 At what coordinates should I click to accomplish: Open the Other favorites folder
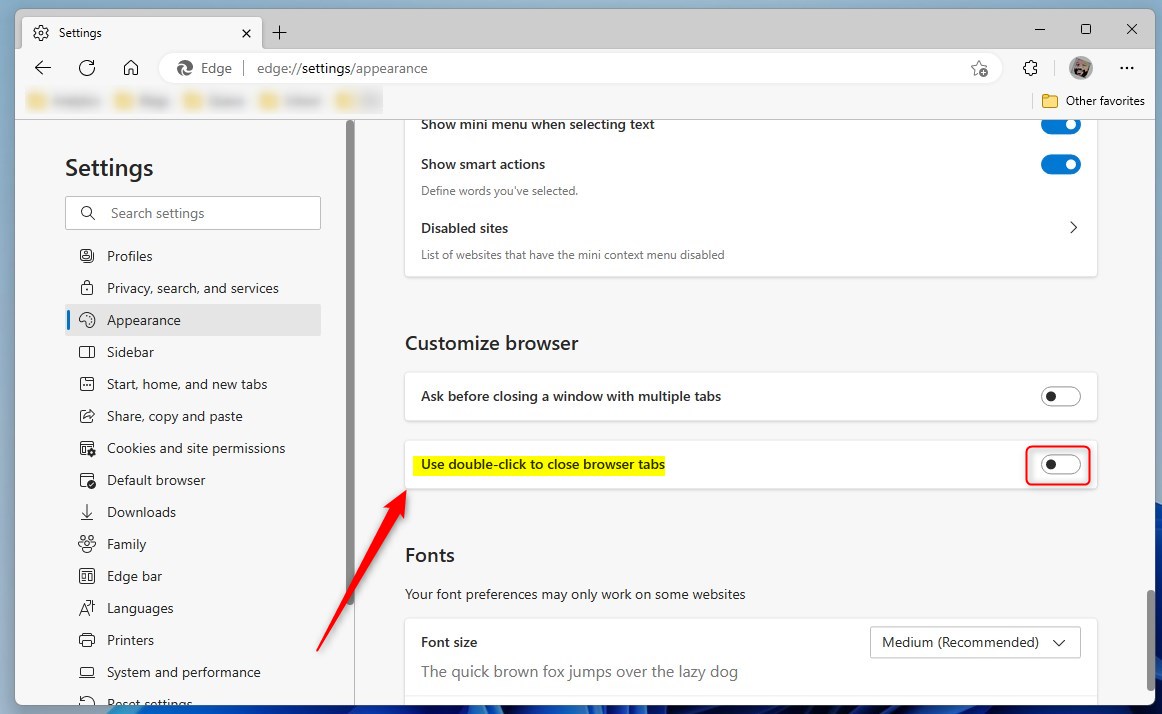click(x=1093, y=101)
